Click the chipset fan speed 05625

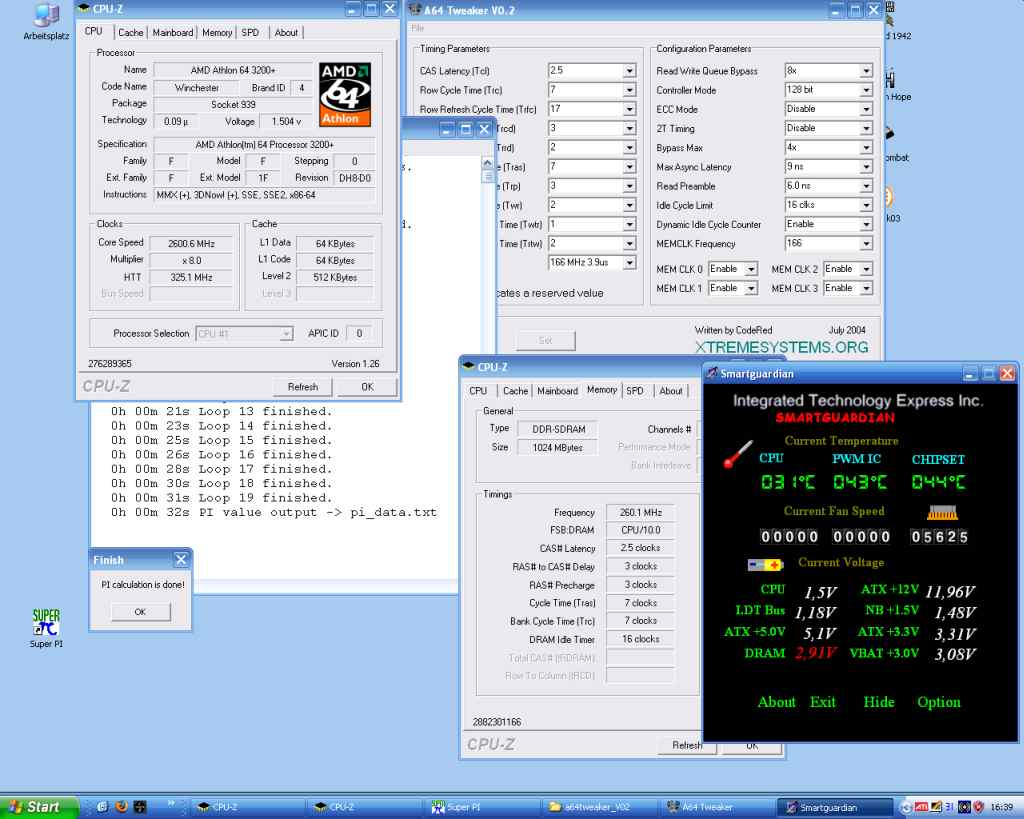coord(939,537)
